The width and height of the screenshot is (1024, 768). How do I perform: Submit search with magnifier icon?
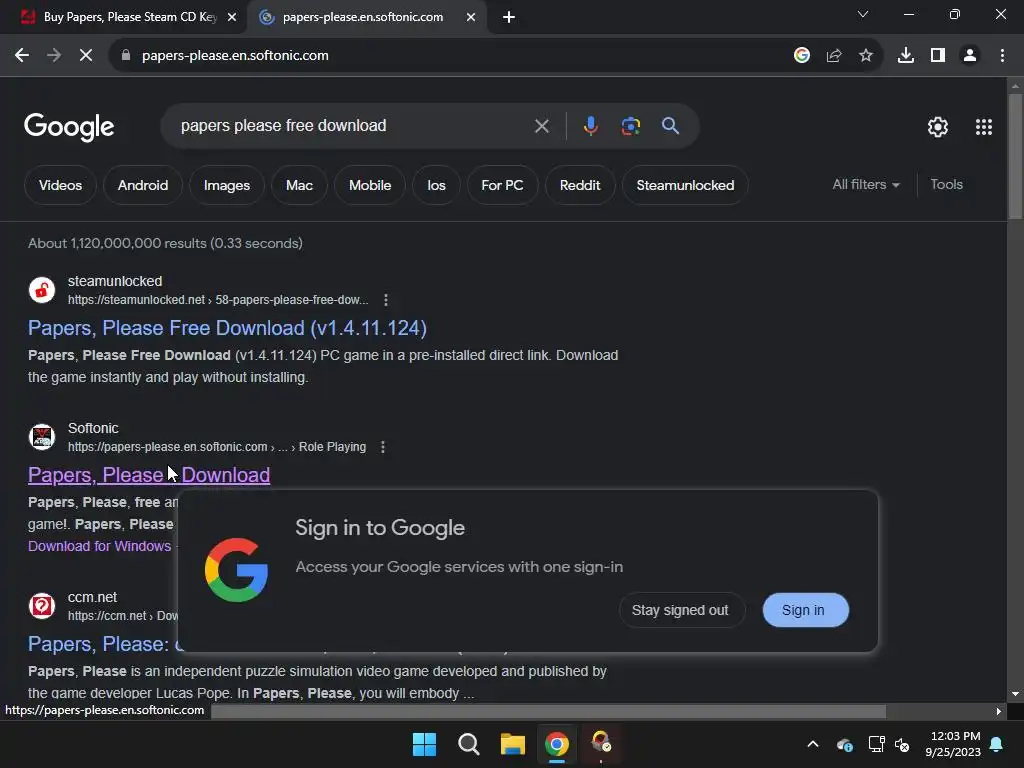point(670,126)
